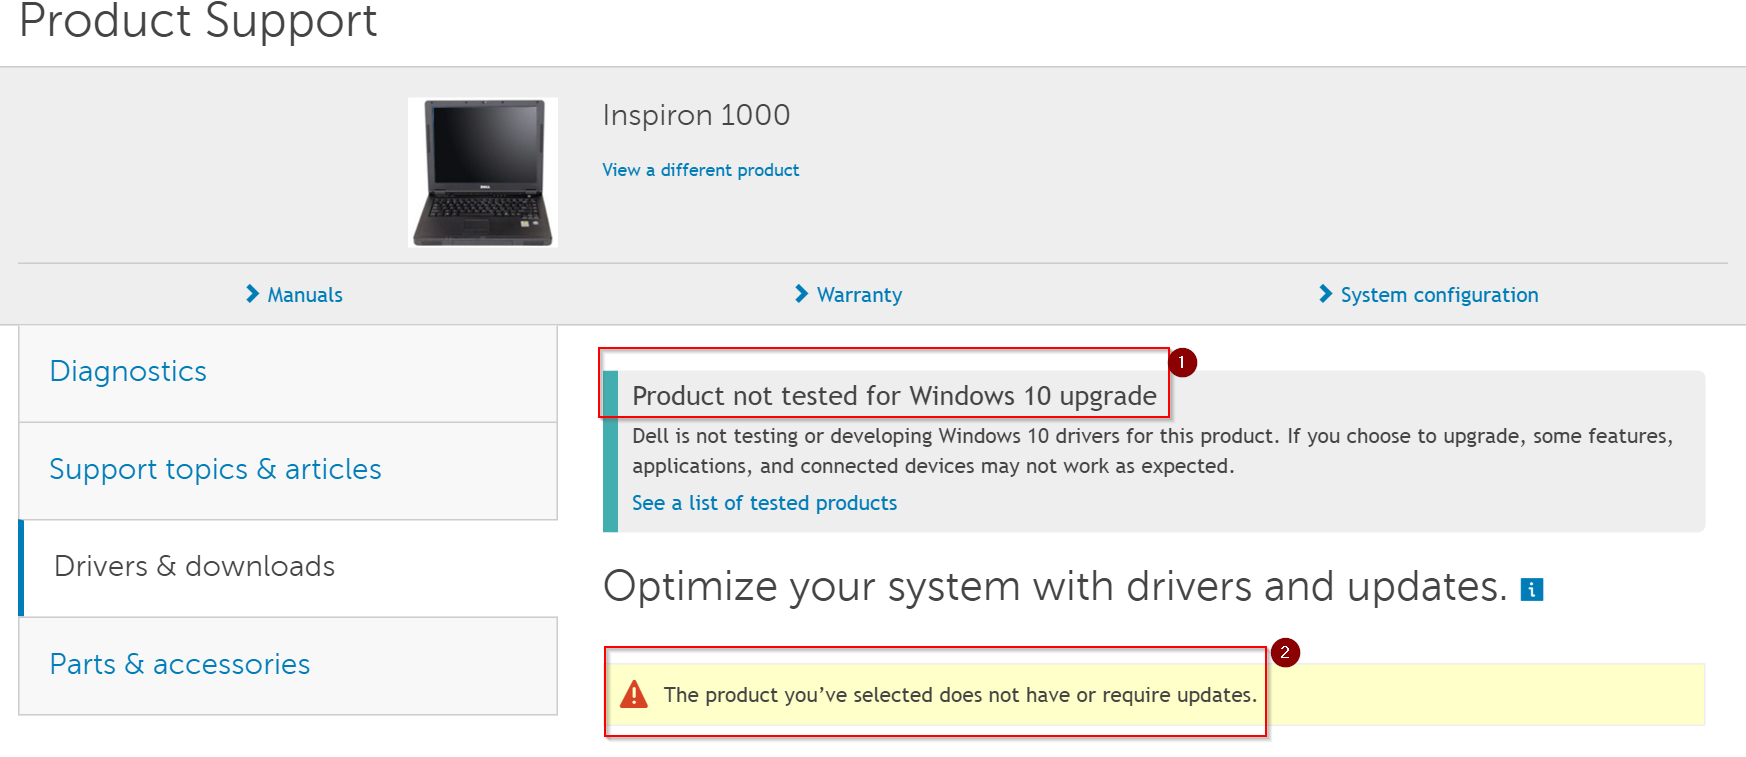Click the info icon beside Optimize heading

pyautogui.click(x=1531, y=590)
